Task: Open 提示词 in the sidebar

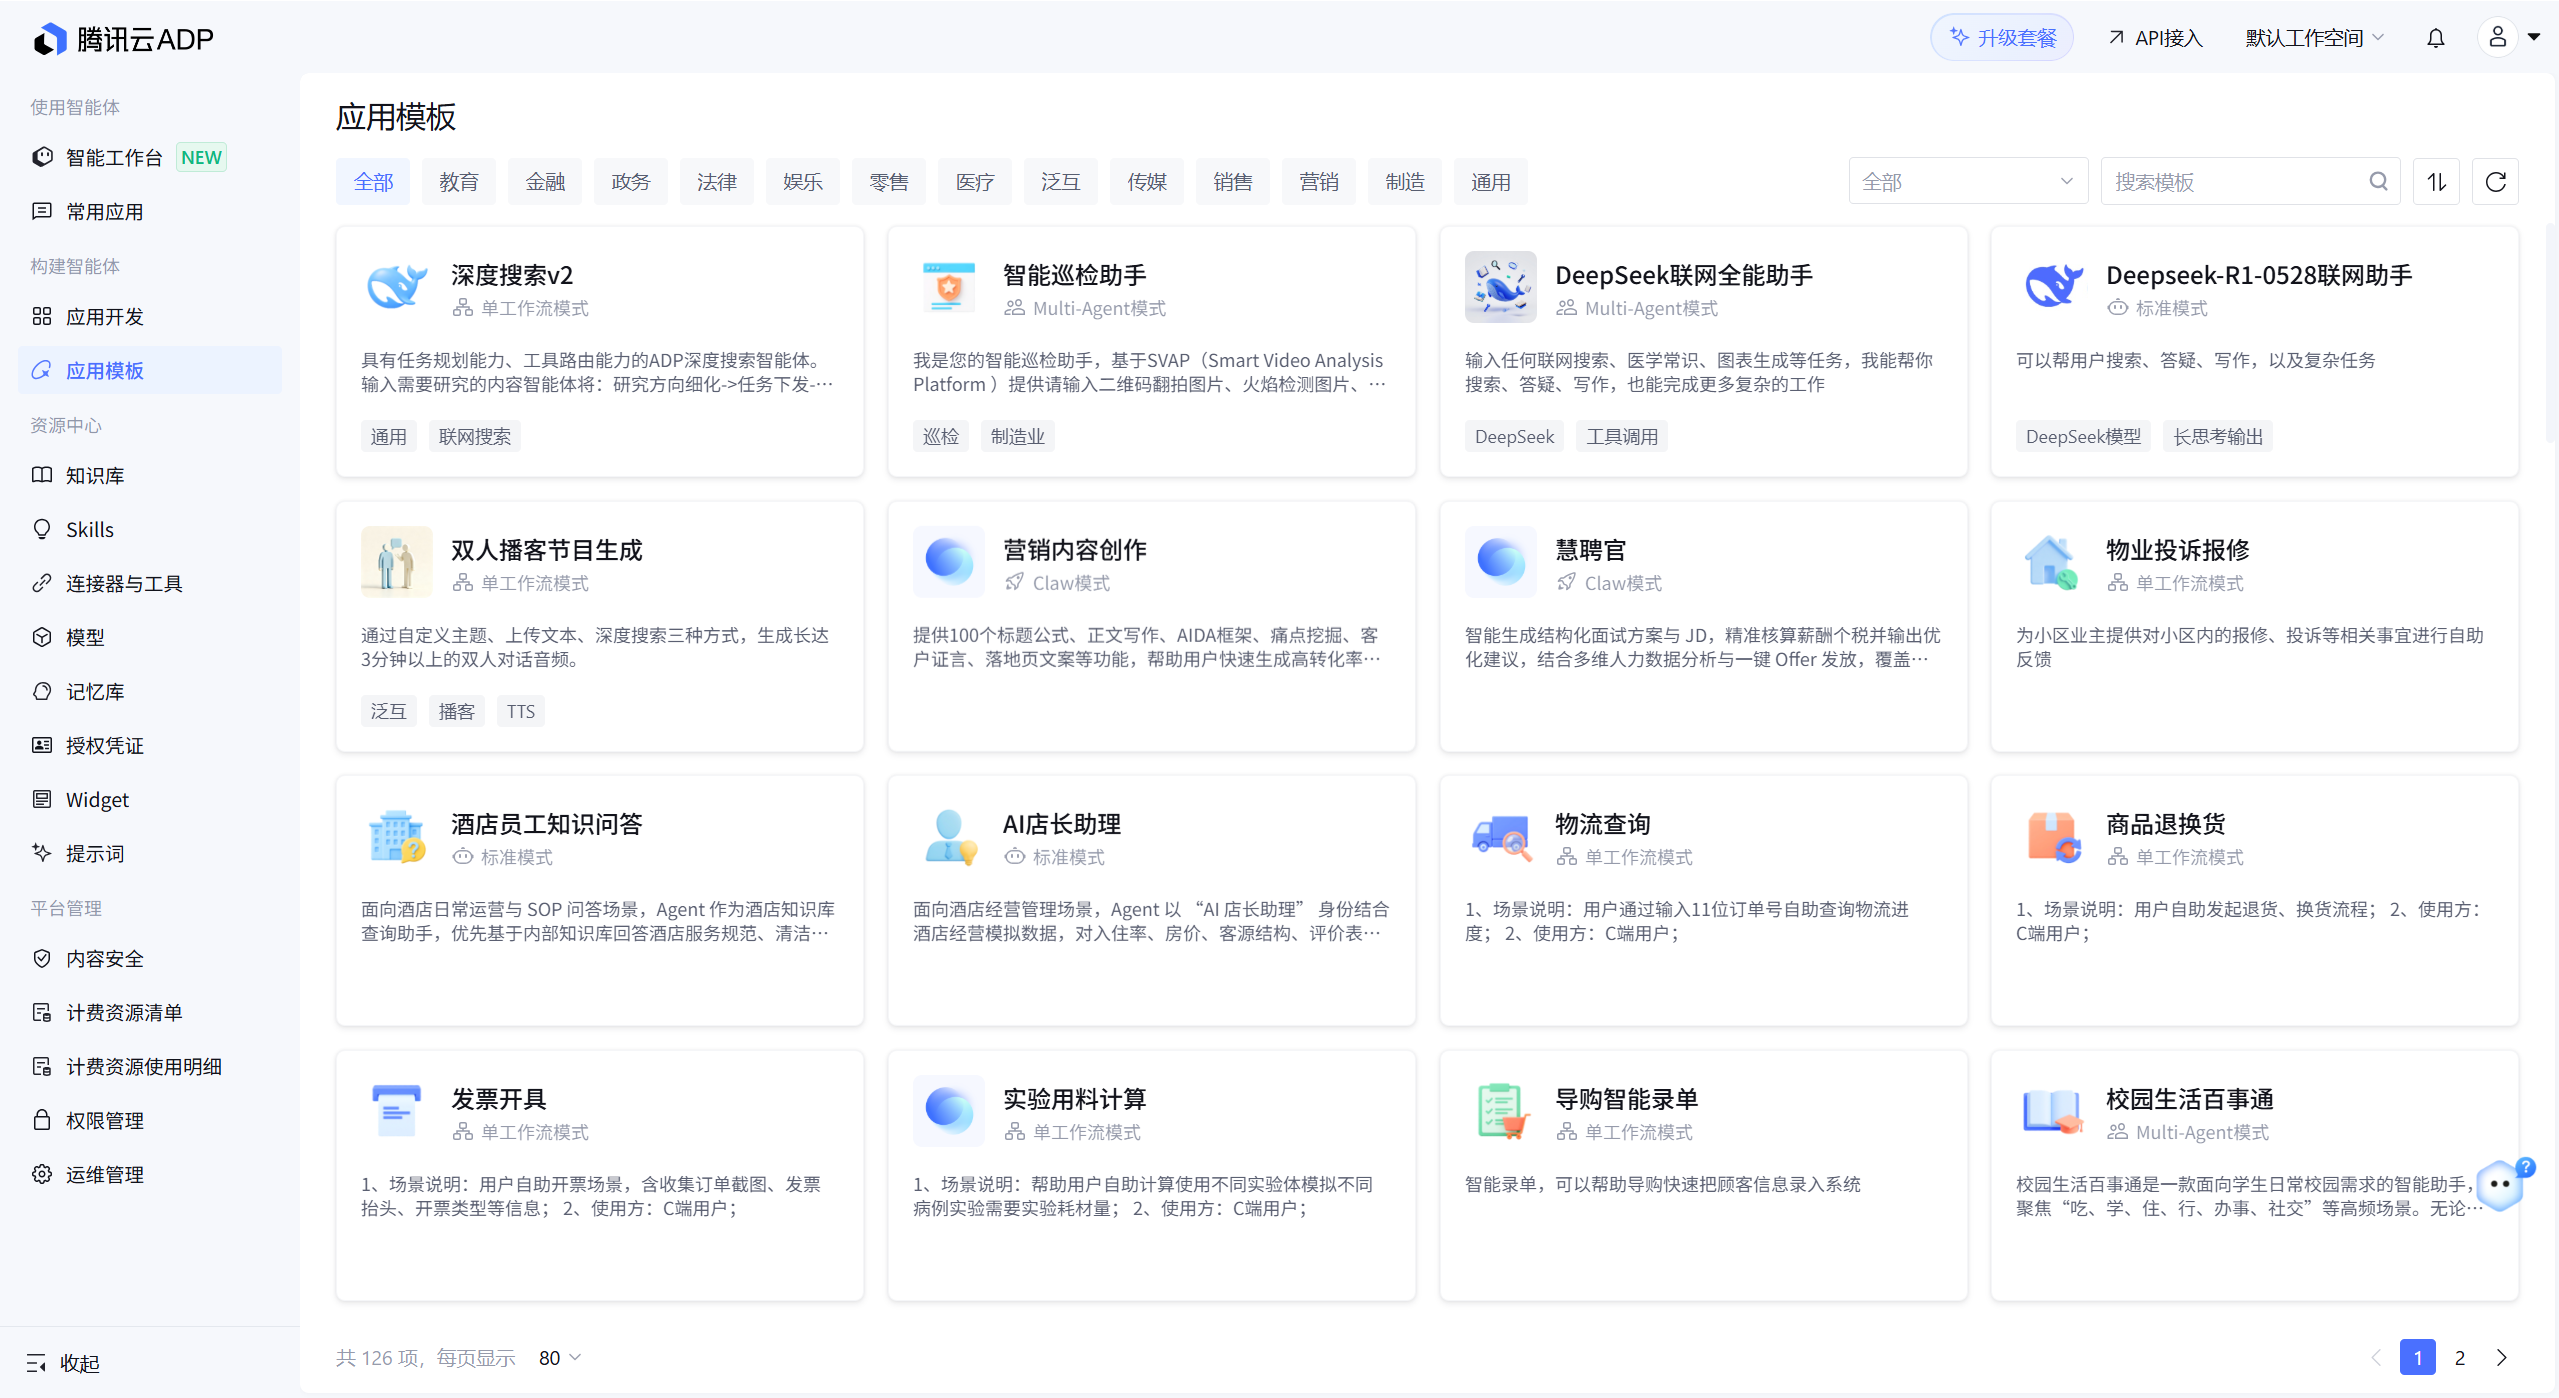Action: 150,853
